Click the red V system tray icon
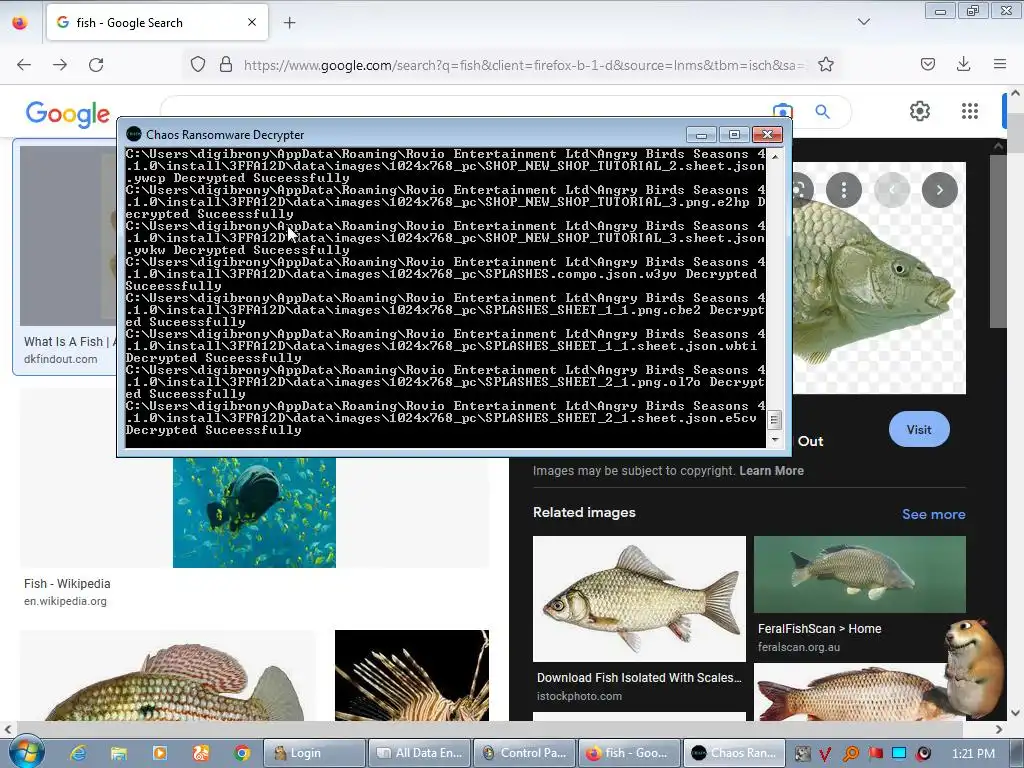Viewport: 1024px width, 768px height. (825, 754)
